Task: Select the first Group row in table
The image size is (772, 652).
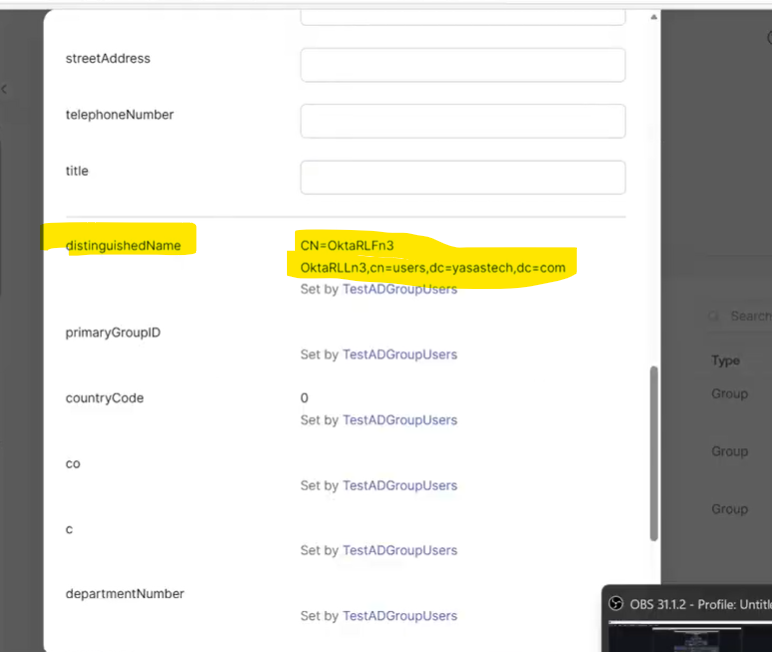Action: pyautogui.click(x=730, y=394)
